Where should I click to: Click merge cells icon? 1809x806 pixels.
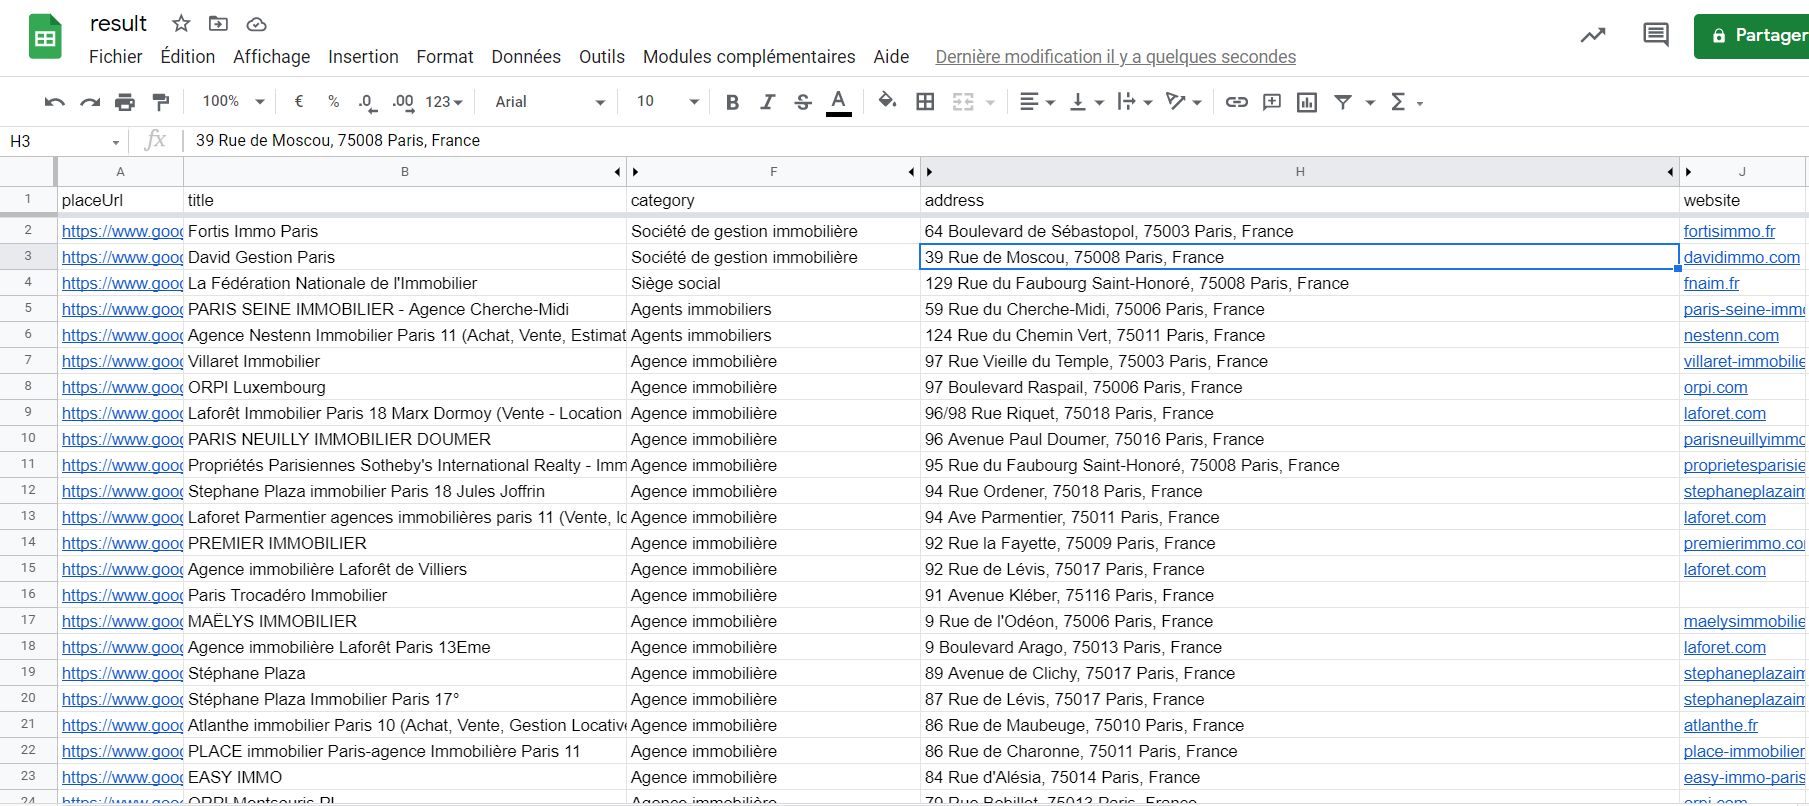963,102
